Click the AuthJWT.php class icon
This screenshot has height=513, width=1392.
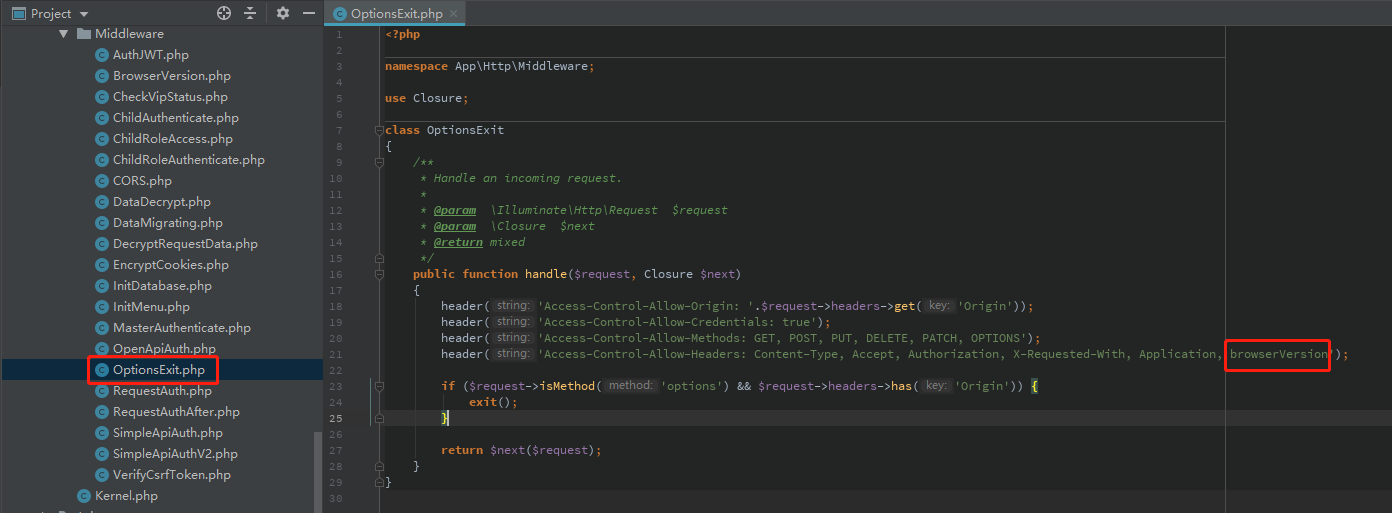(x=101, y=55)
